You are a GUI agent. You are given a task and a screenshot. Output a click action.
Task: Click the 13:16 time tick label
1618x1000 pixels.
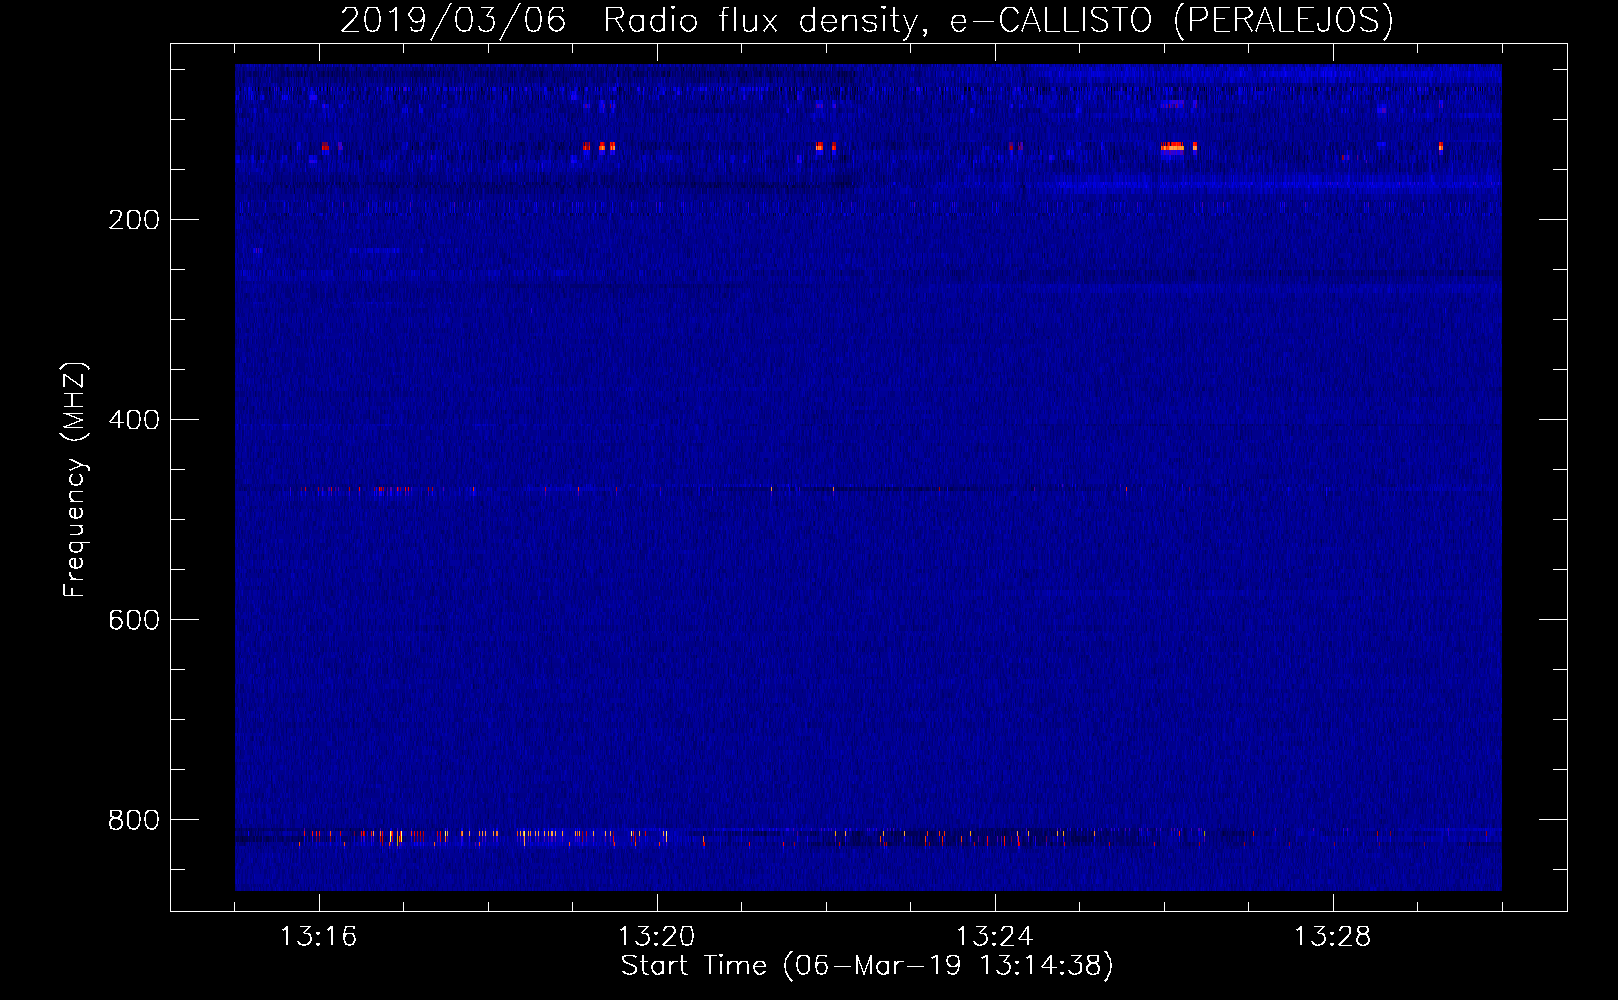point(318,937)
